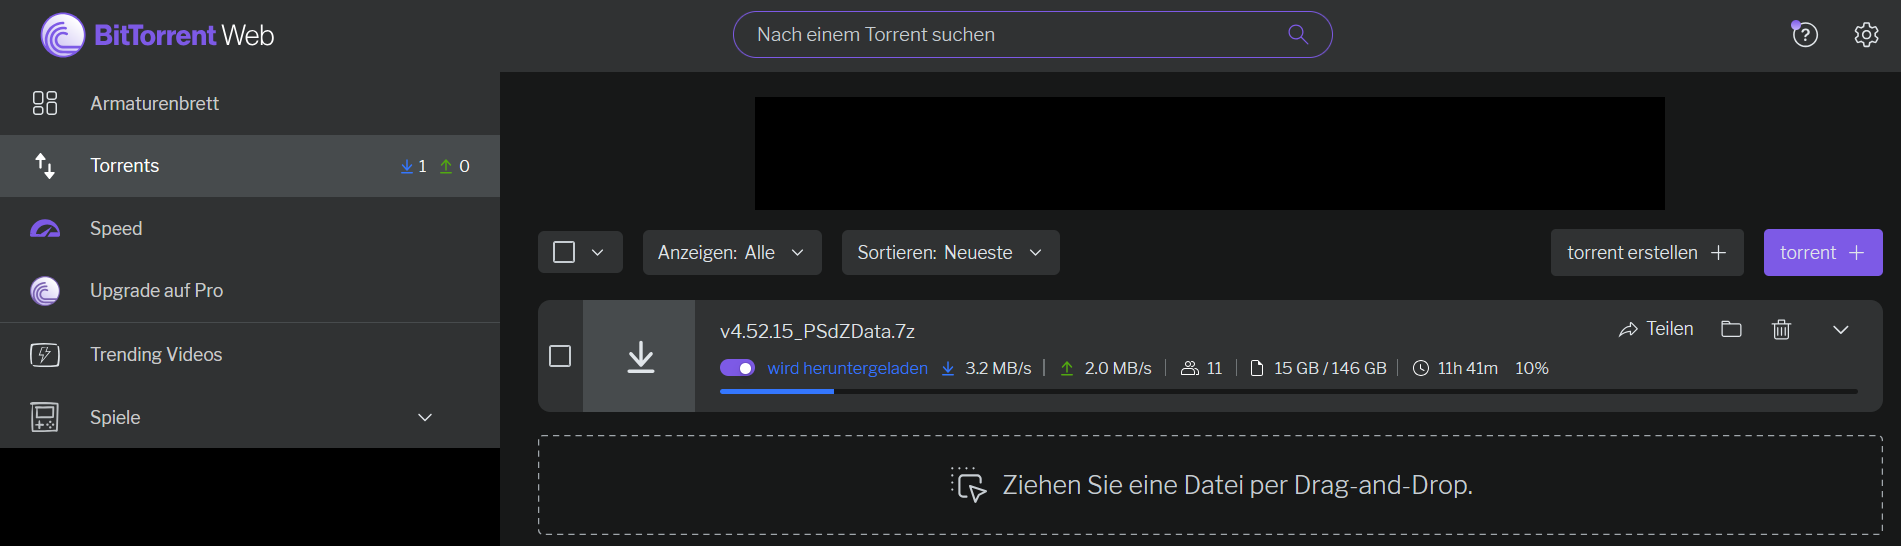Expand torrent details with the chevron
The width and height of the screenshot is (1901, 546).
pos(1840,329)
